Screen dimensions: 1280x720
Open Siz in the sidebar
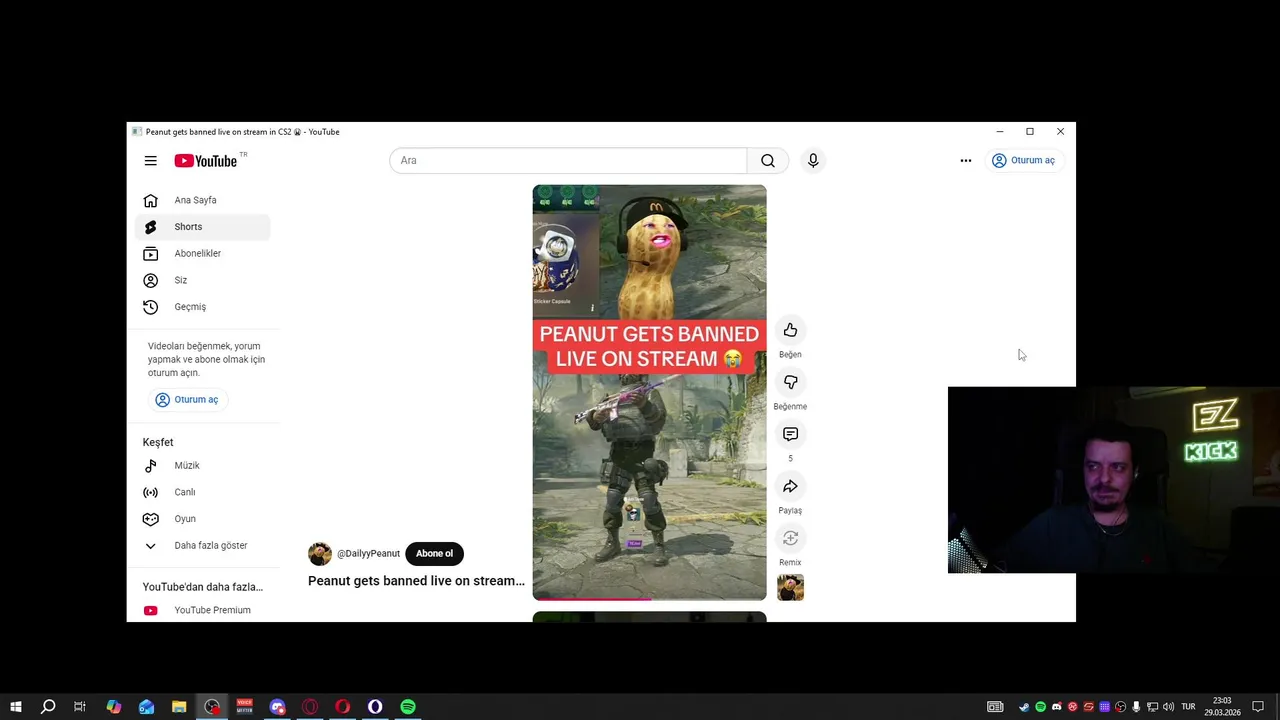coord(202,280)
